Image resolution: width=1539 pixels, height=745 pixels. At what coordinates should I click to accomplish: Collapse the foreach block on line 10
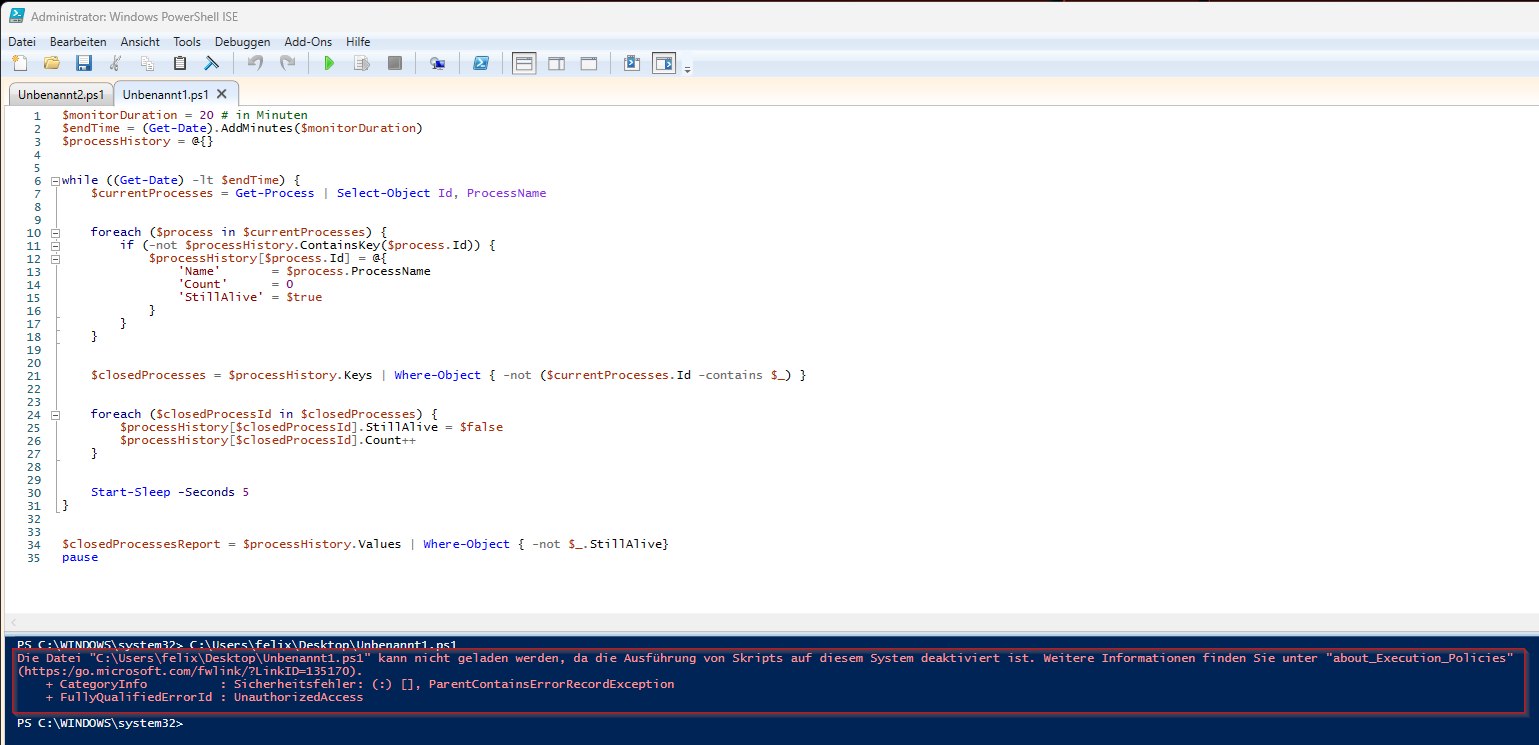(56, 232)
